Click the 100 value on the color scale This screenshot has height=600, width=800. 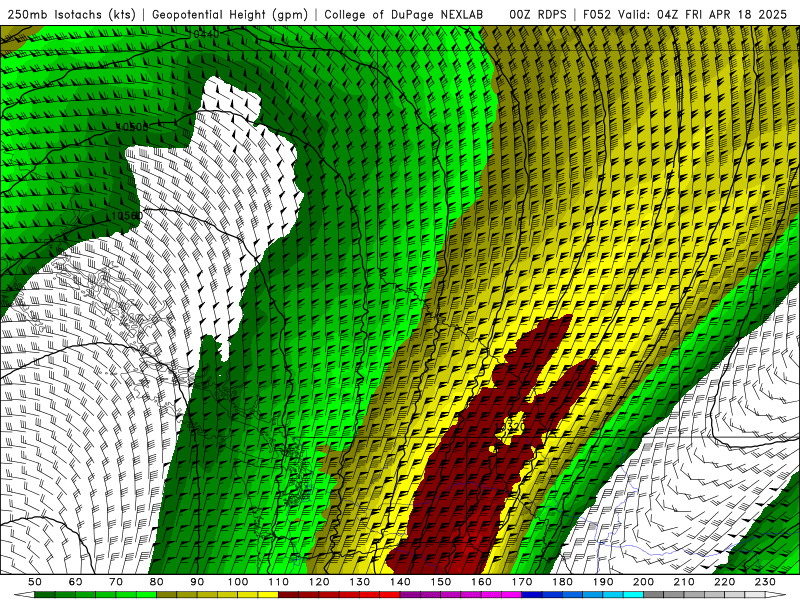238,582
